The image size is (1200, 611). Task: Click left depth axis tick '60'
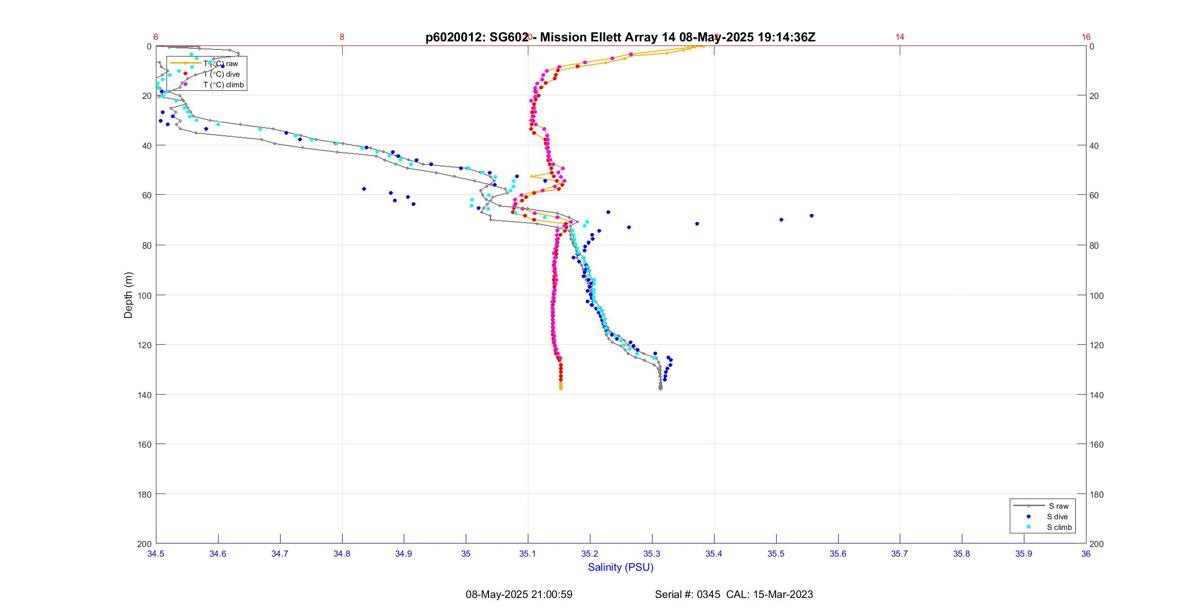(145, 195)
